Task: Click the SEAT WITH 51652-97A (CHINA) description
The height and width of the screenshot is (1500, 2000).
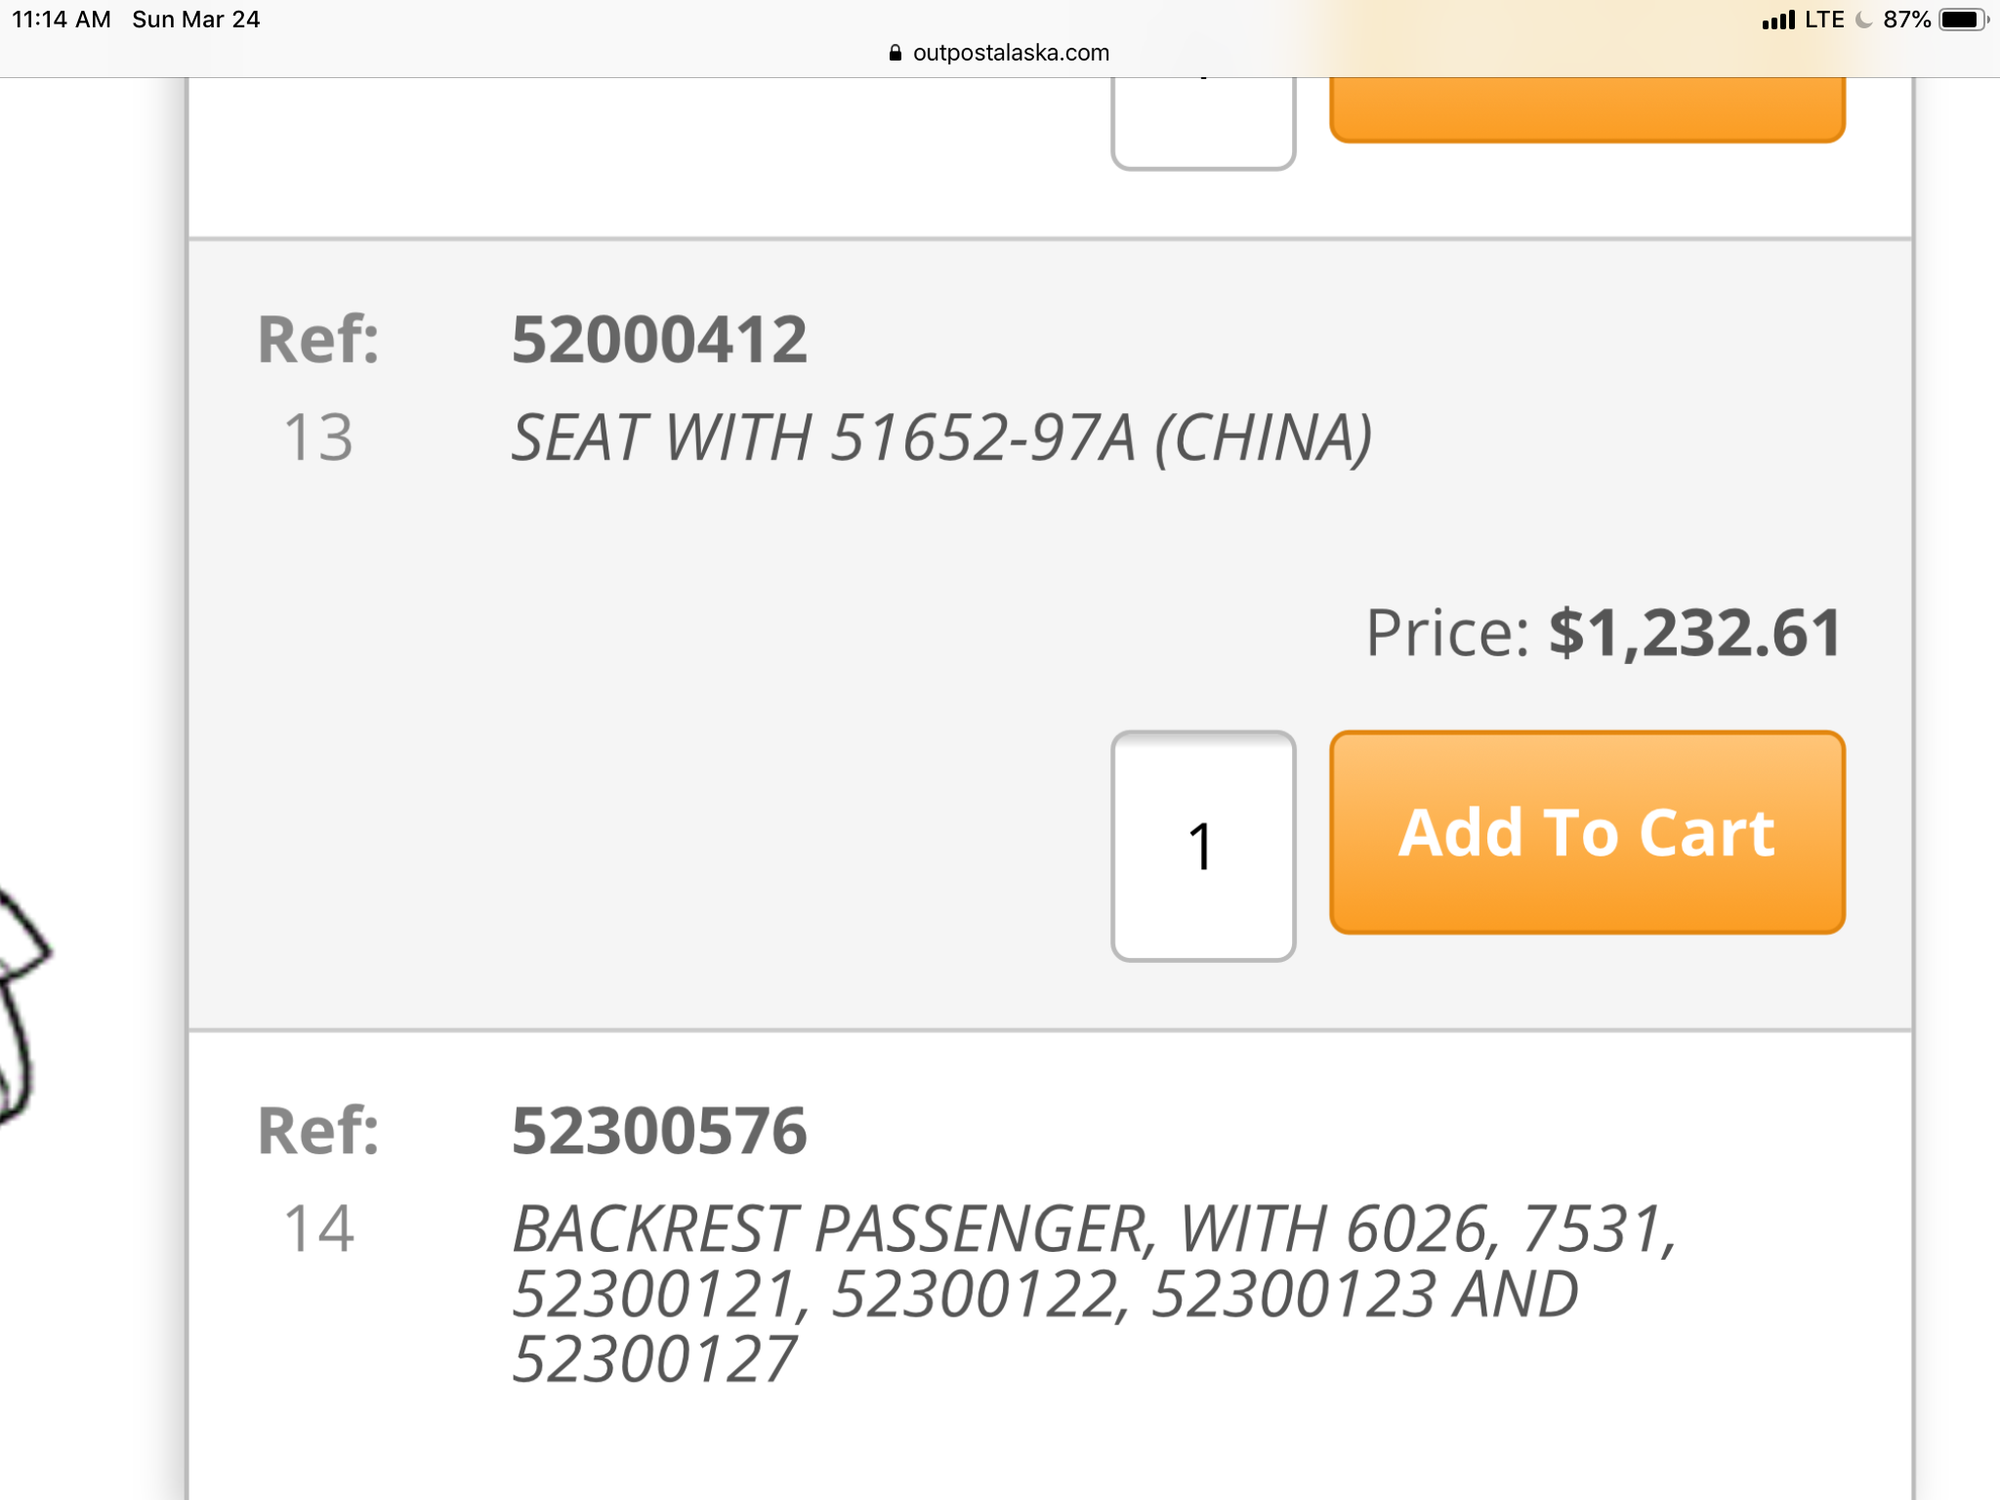Action: coord(941,438)
